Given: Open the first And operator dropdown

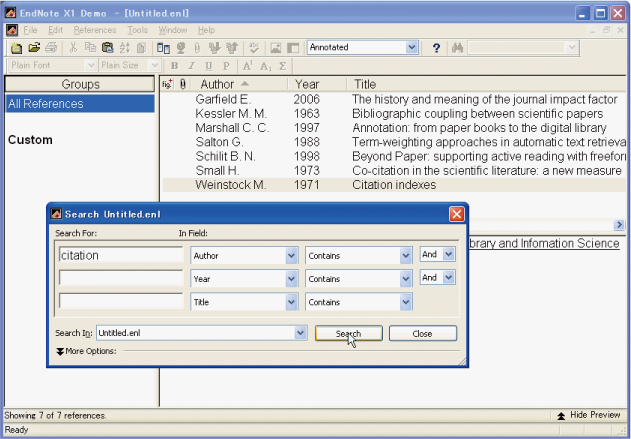Looking at the screenshot, I should pyautogui.click(x=448, y=254).
